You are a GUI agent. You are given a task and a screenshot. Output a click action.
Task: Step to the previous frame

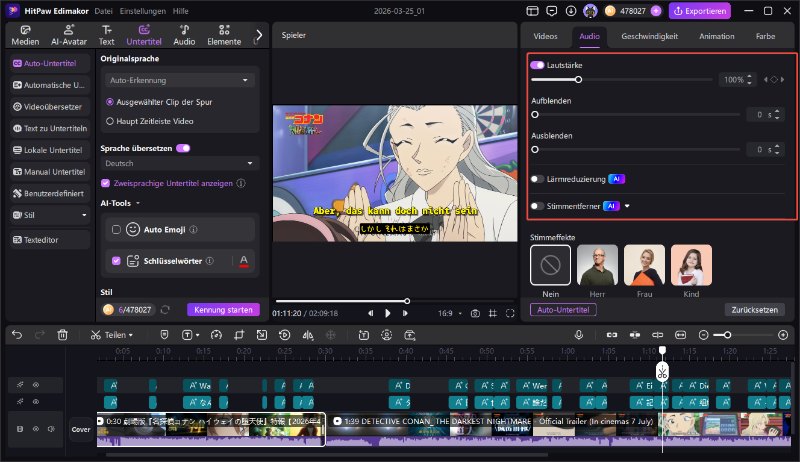click(370, 313)
